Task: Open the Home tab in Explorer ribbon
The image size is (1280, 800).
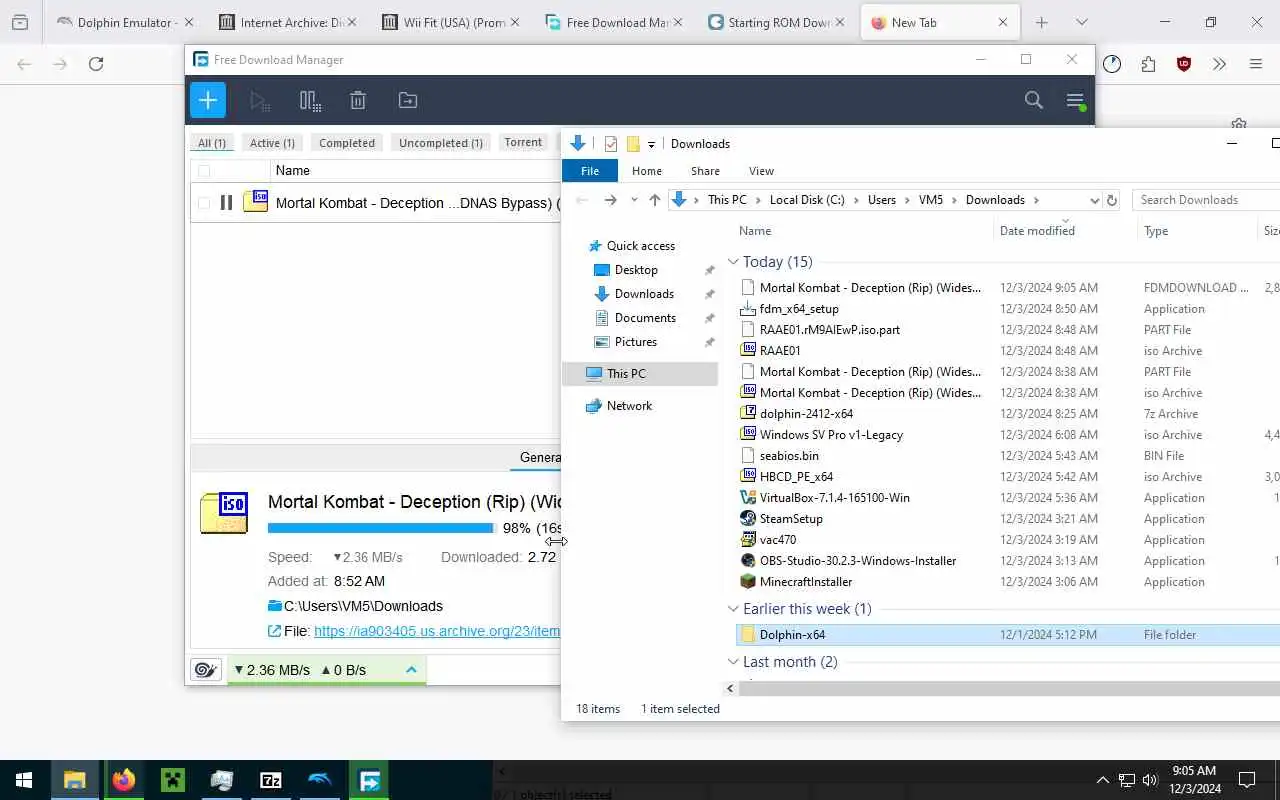Action: (647, 171)
